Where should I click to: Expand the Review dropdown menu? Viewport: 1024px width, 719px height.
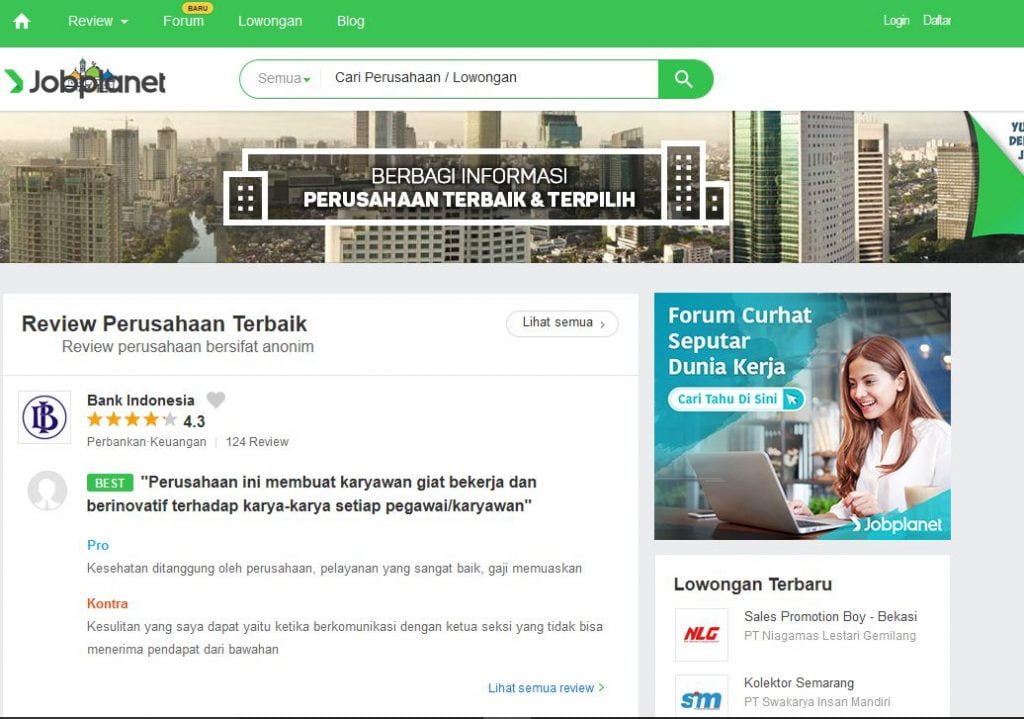pyautogui.click(x=98, y=22)
